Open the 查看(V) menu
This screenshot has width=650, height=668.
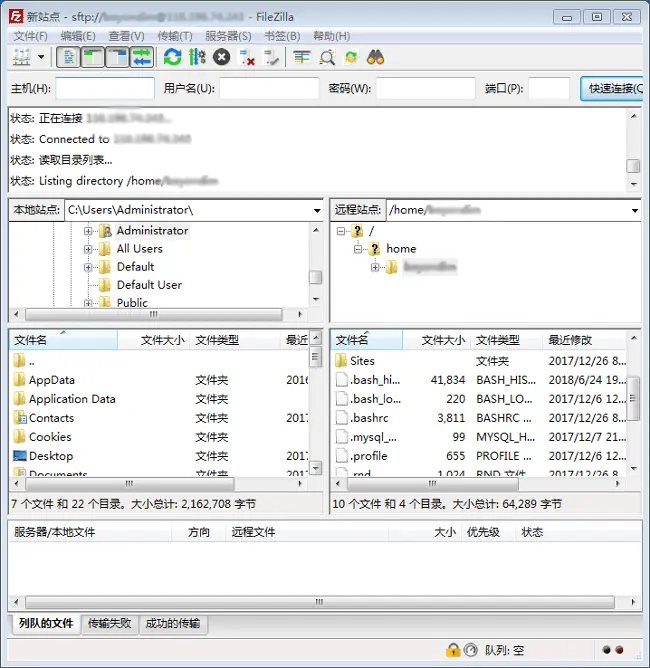(126, 36)
